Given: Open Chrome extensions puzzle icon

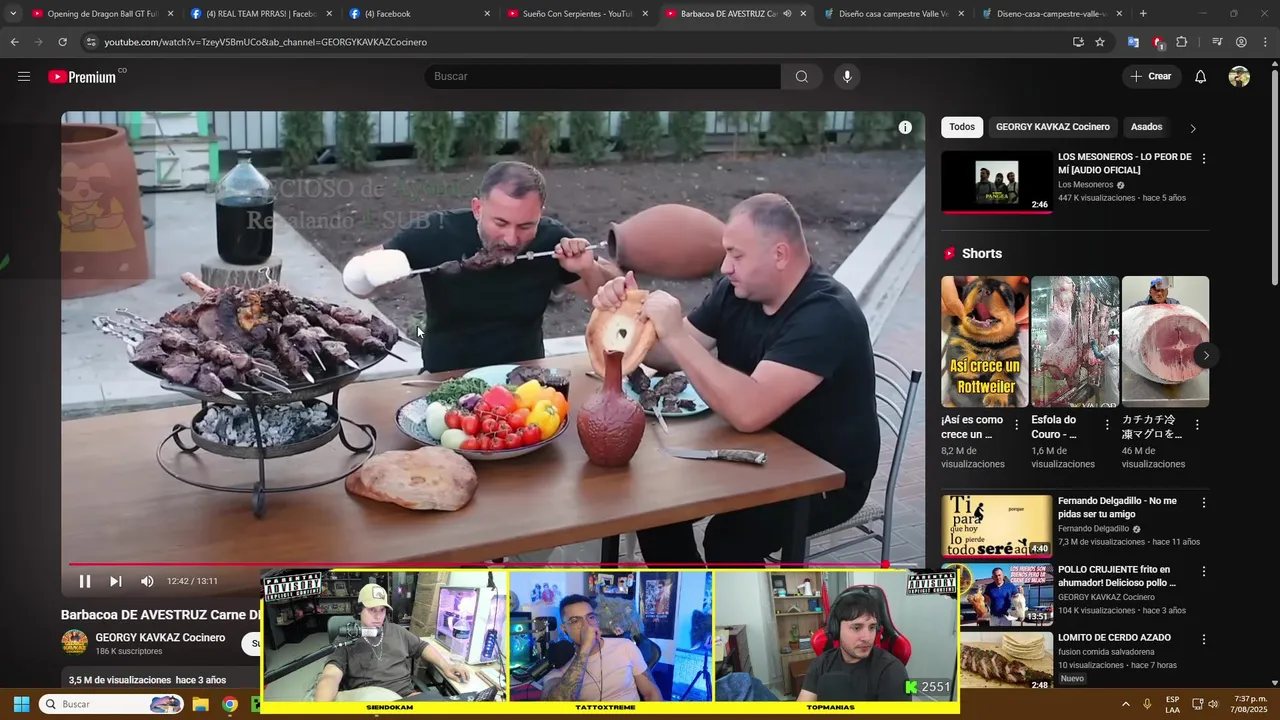Looking at the screenshot, I should point(1182,42).
